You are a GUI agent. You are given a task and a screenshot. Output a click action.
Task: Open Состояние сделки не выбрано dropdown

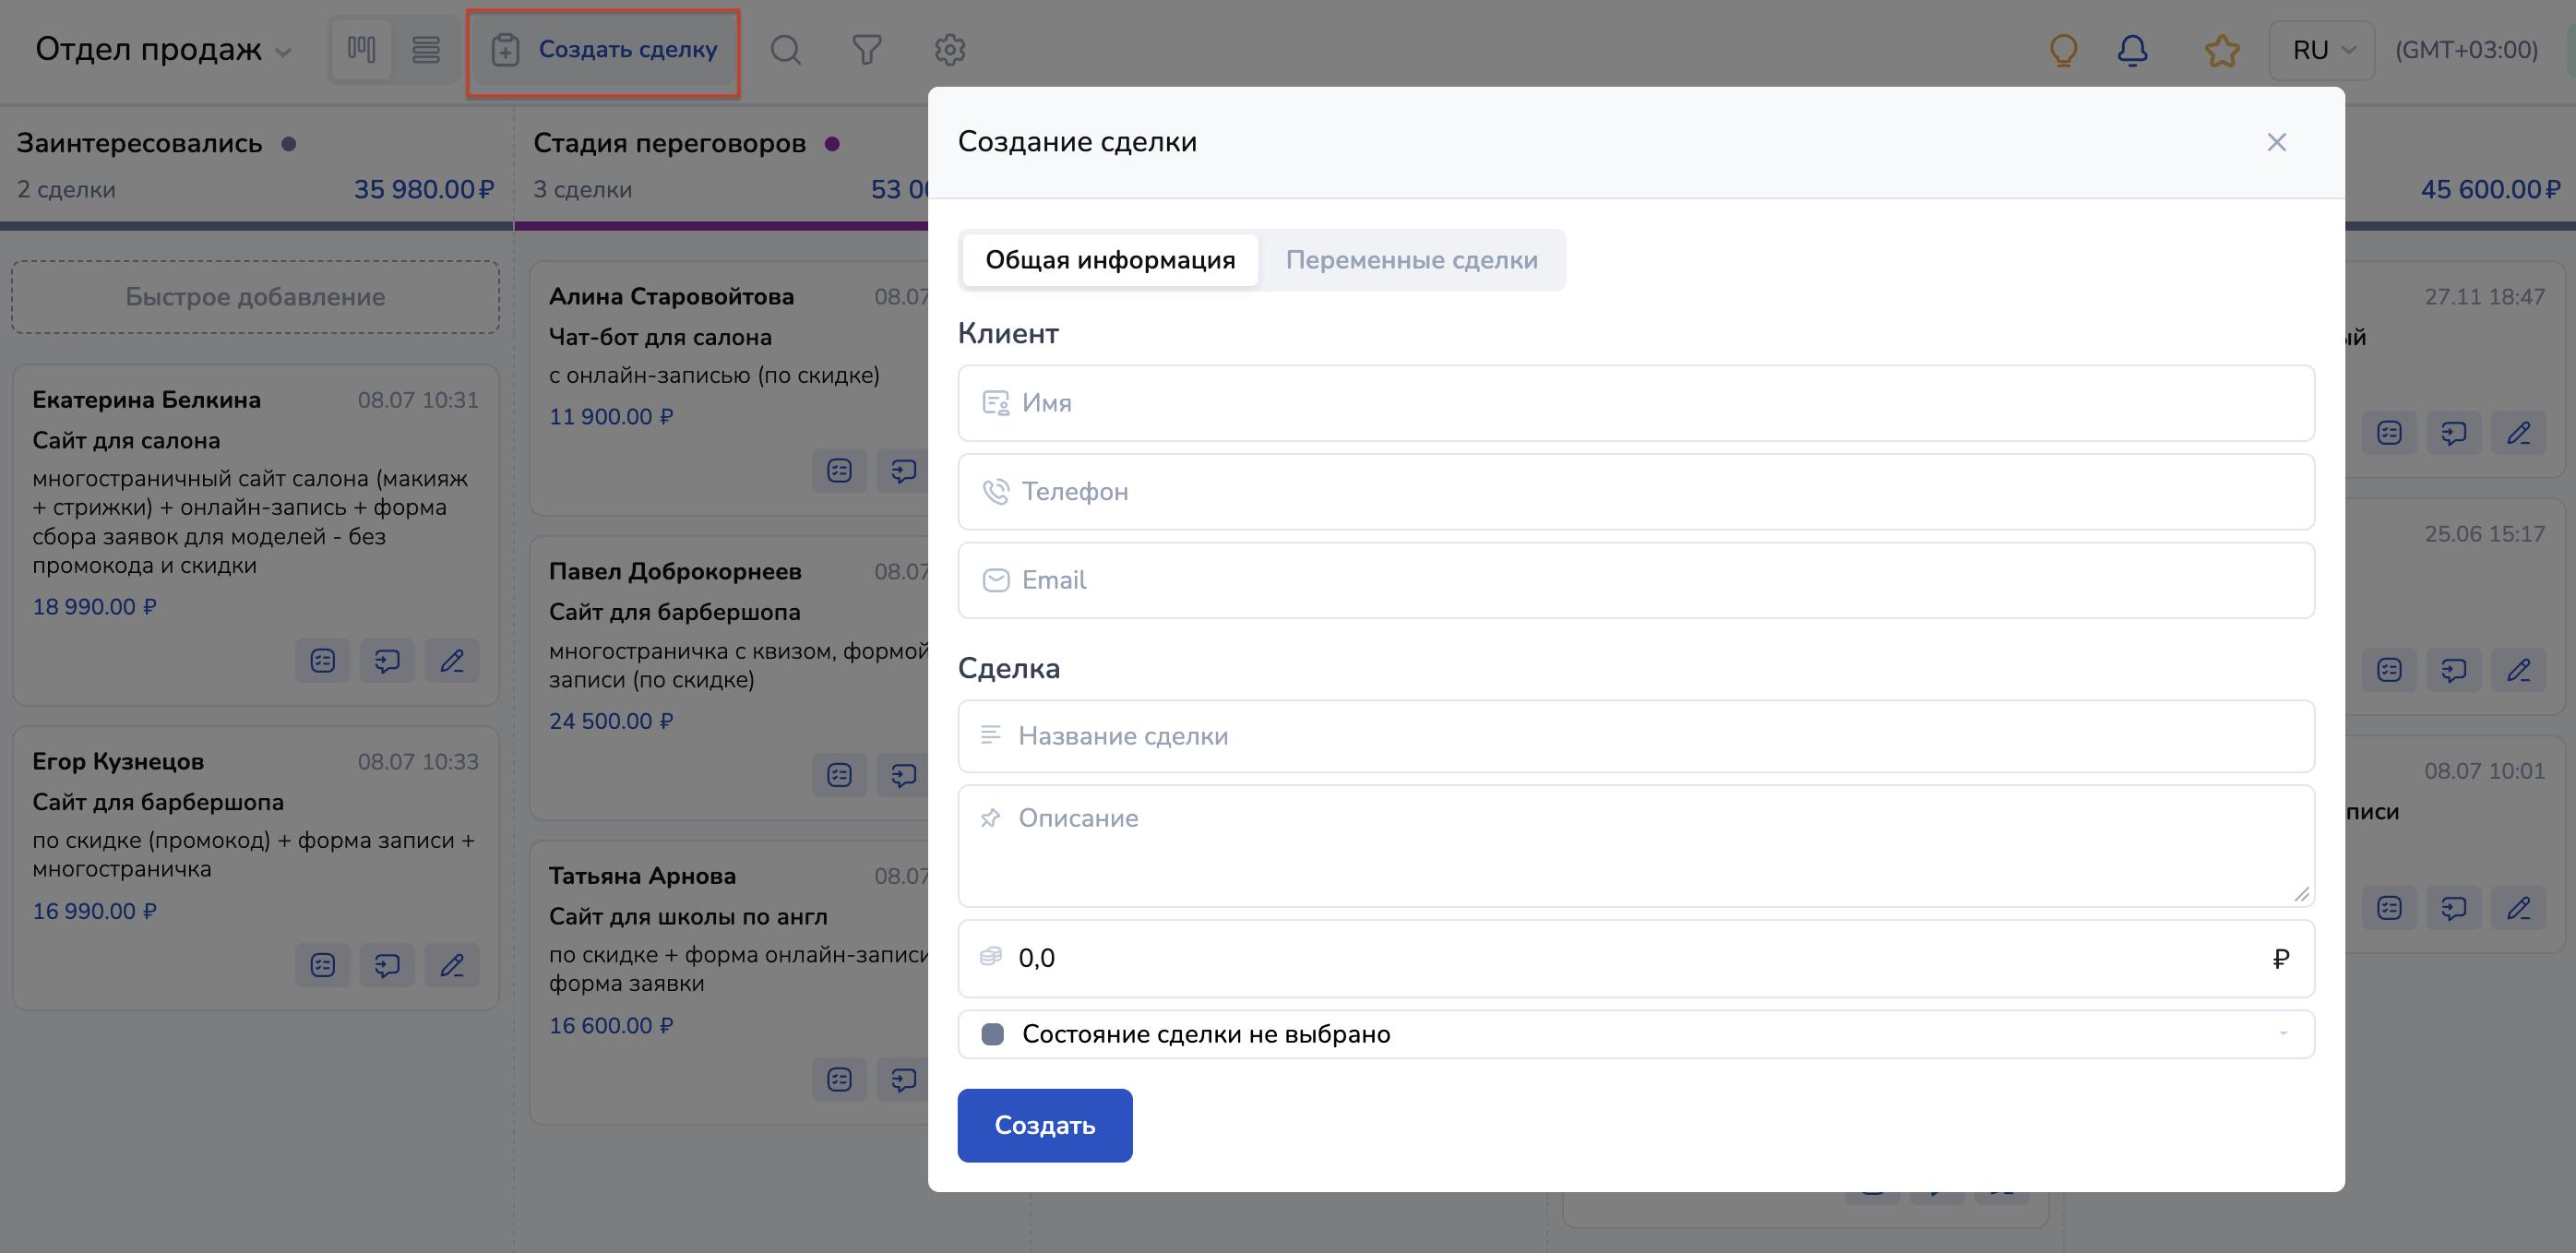click(1635, 1034)
